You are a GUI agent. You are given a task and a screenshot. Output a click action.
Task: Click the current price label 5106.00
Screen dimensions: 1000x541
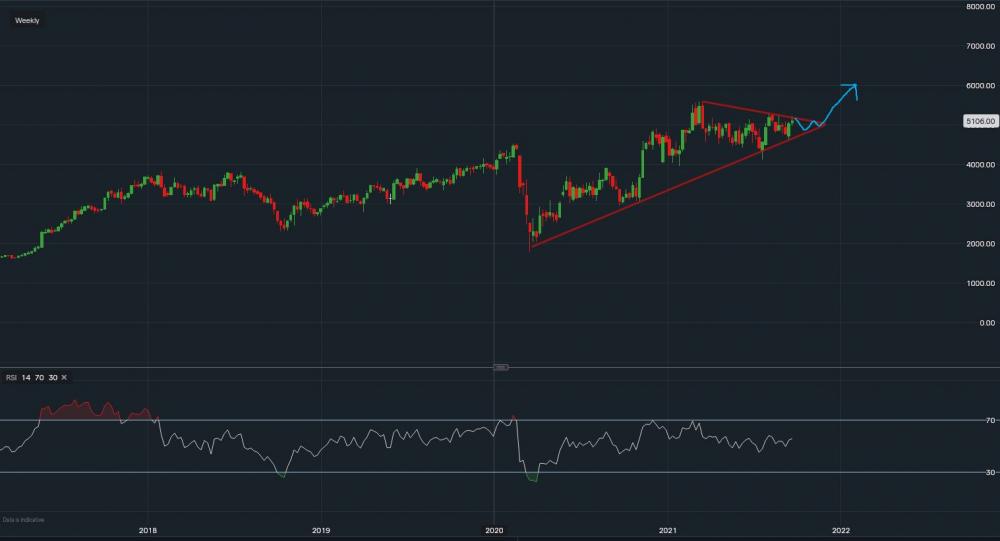[977, 121]
